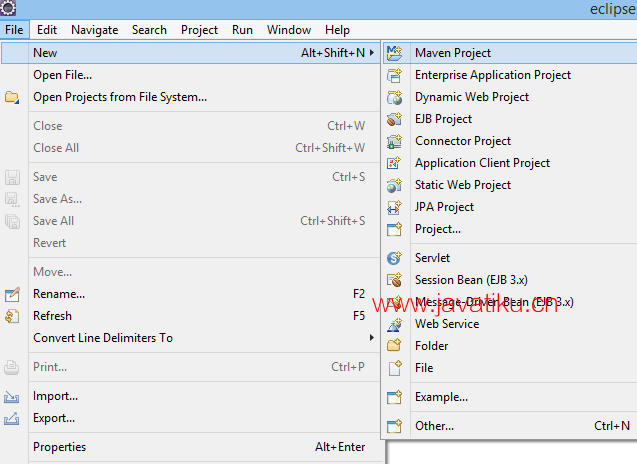
Task: Select File entry in New submenu
Action: click(x=510, y=368)
